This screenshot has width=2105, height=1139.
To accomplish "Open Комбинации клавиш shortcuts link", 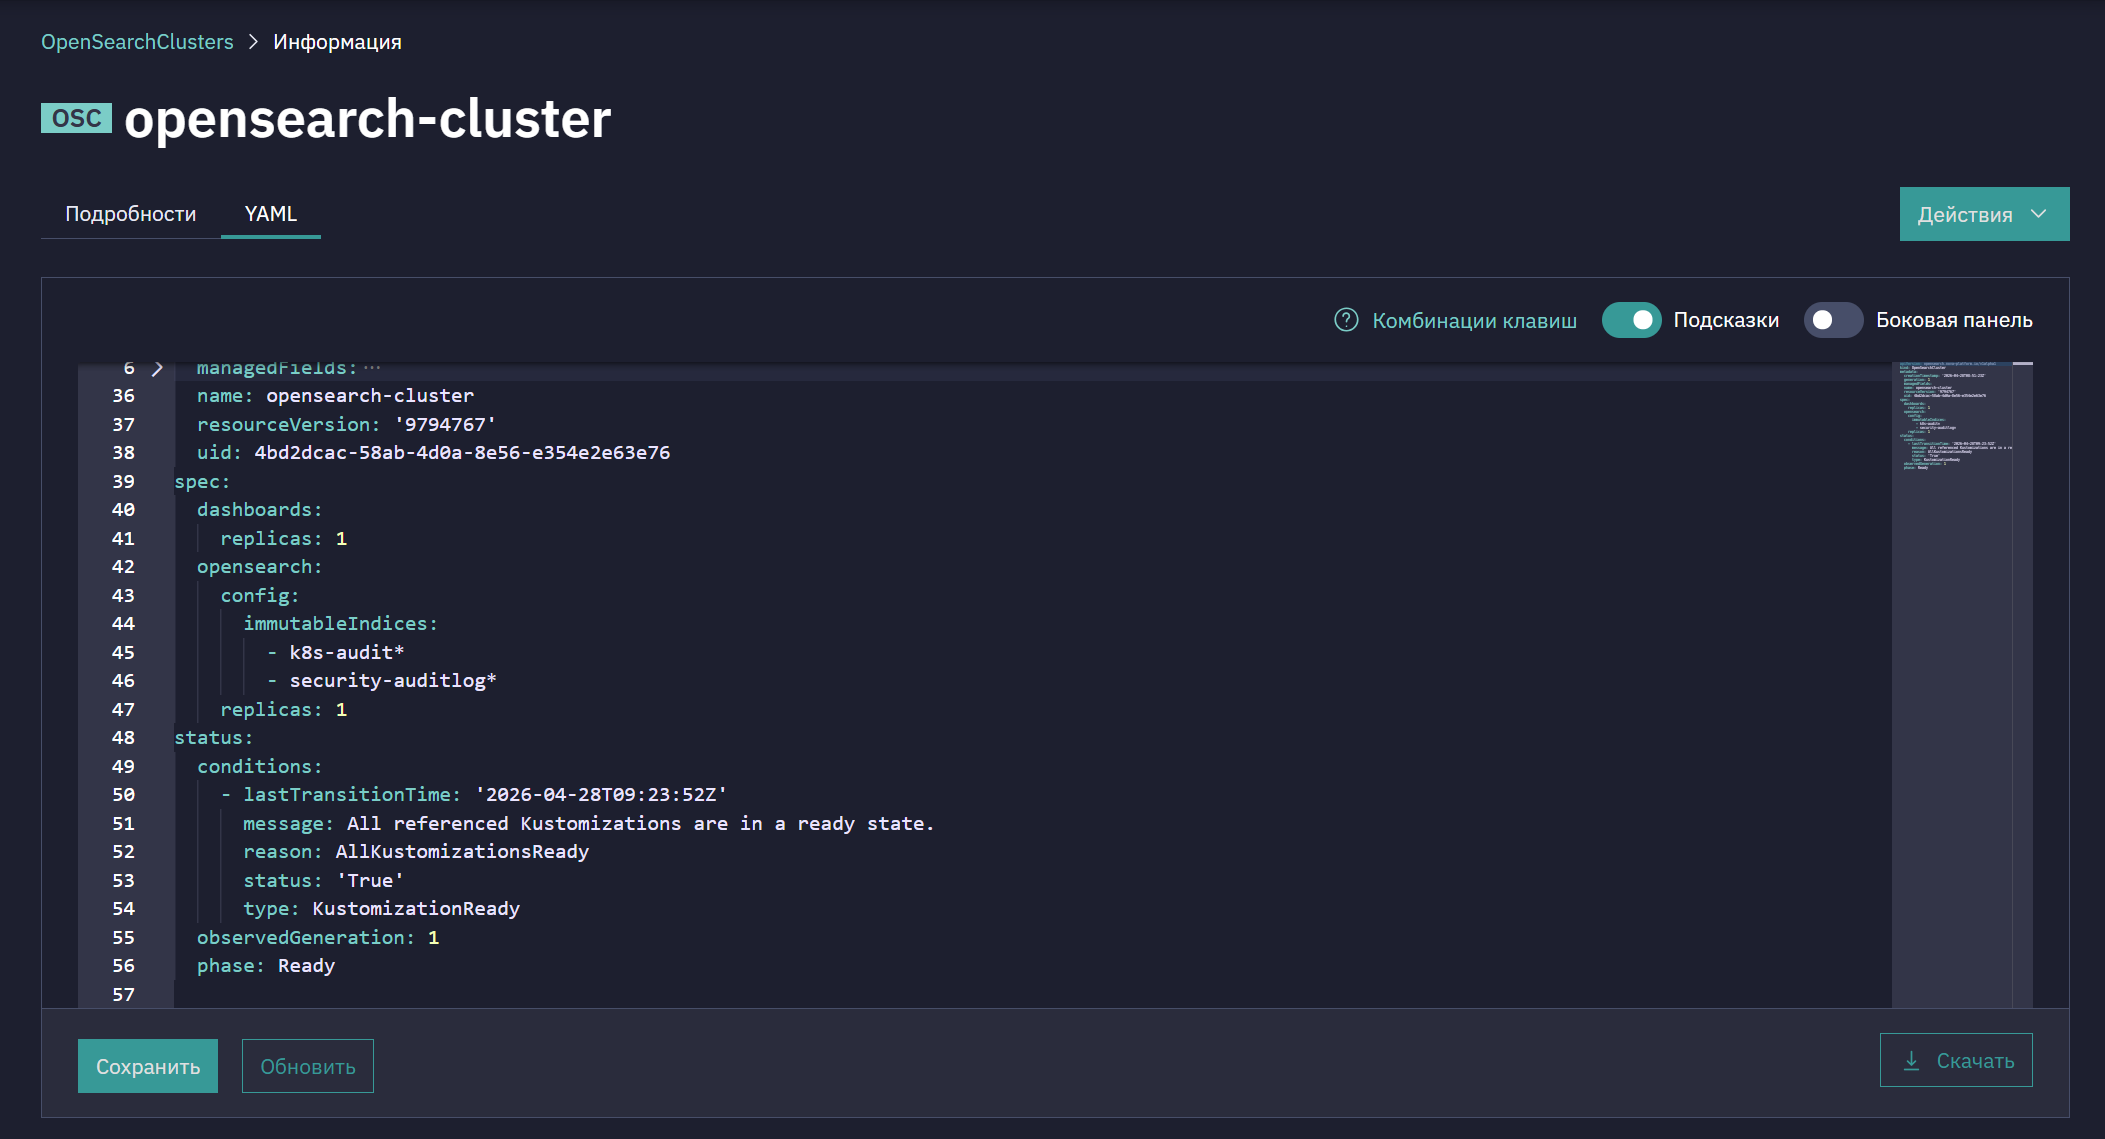I will [x=1474, y=320].
